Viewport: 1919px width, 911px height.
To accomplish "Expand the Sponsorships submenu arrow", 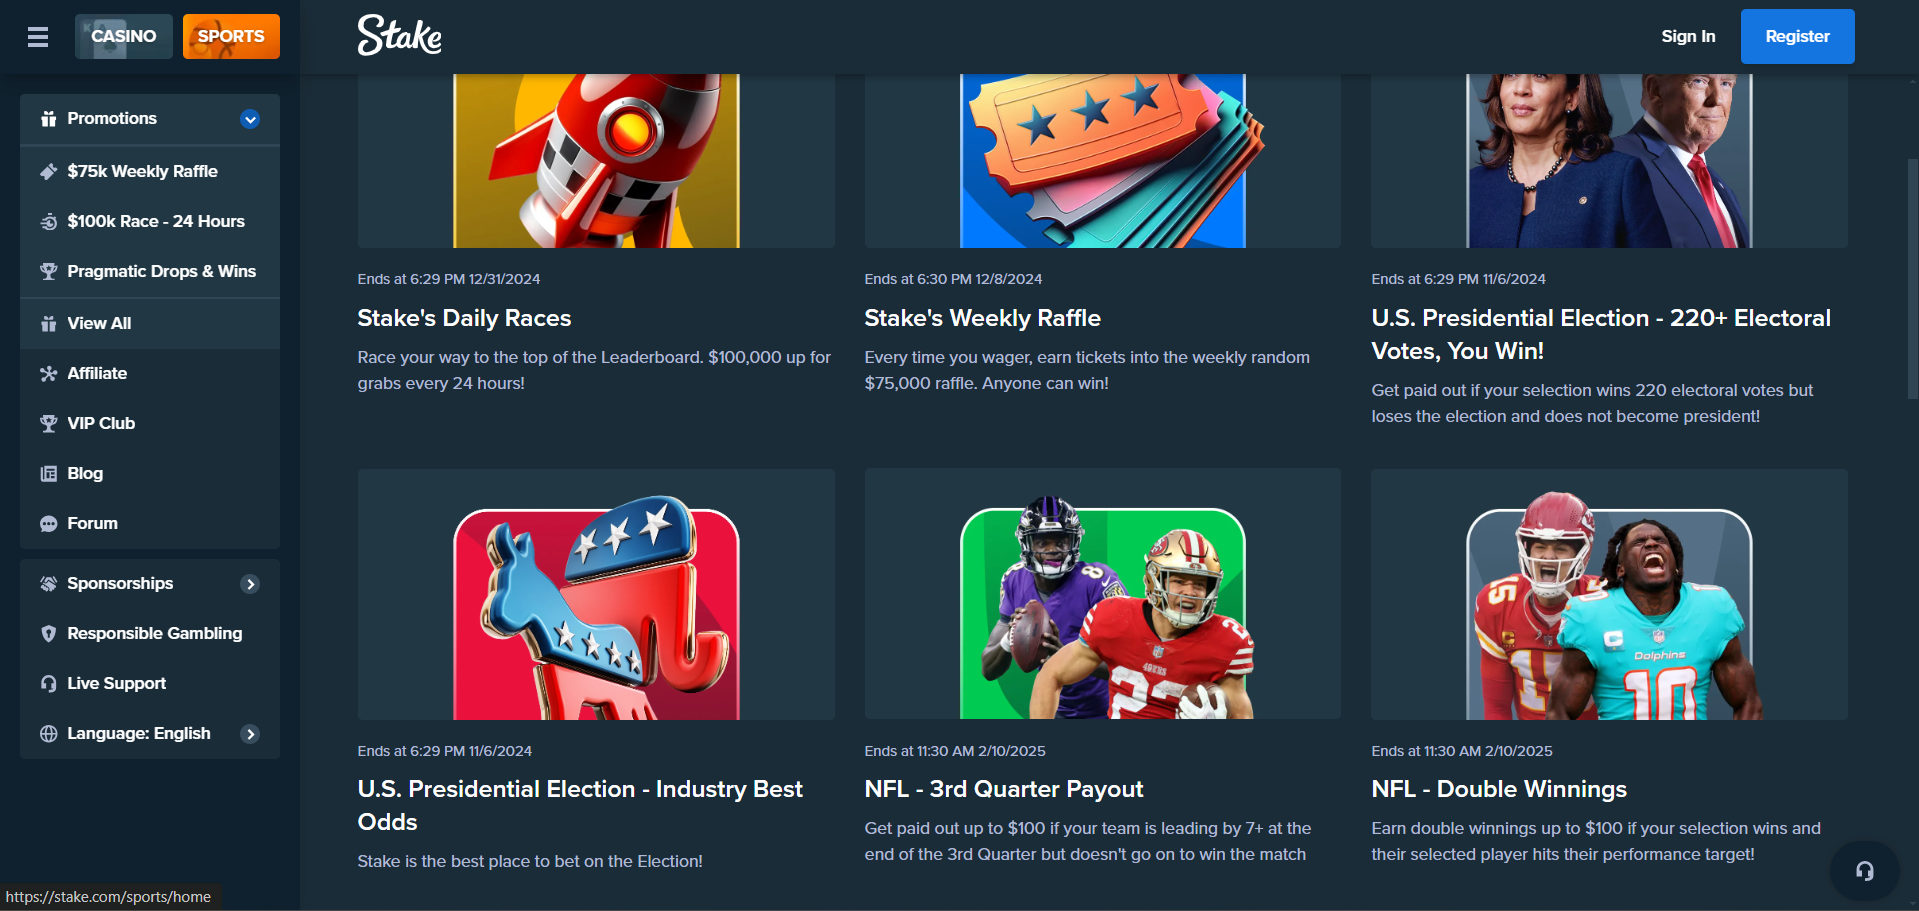I will tap(250, 584).
